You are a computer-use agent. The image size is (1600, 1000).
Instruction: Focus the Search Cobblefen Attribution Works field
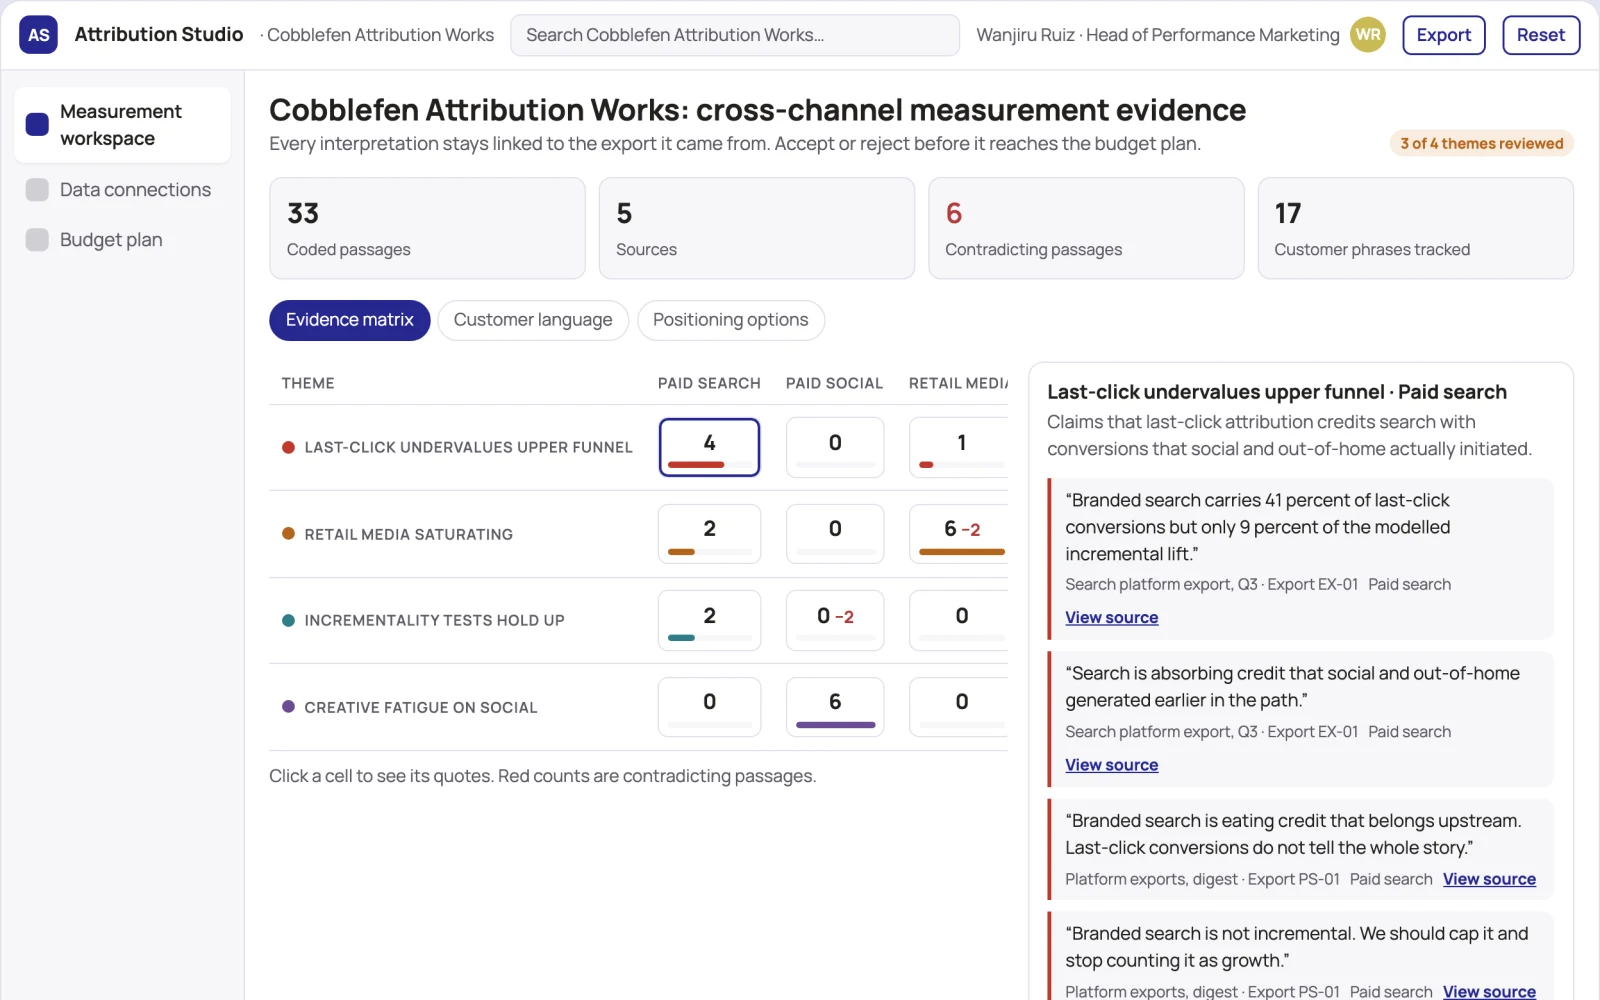(x=734, y=35)
